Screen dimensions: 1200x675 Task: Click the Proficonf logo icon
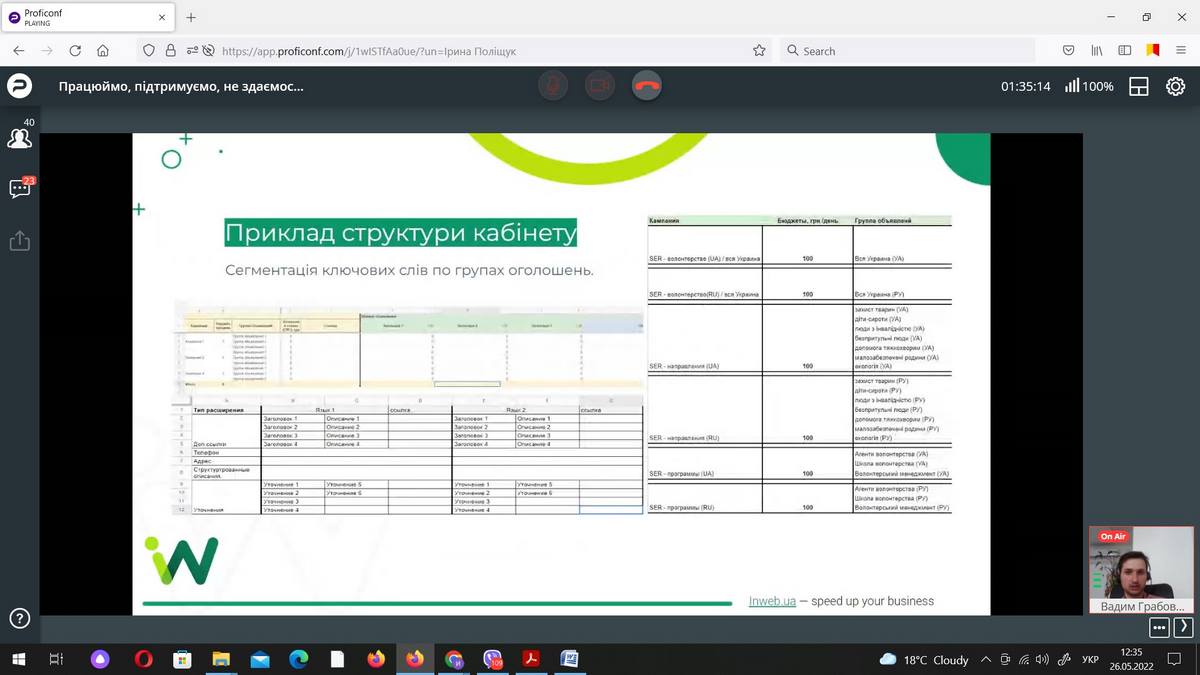coord(19,86)
